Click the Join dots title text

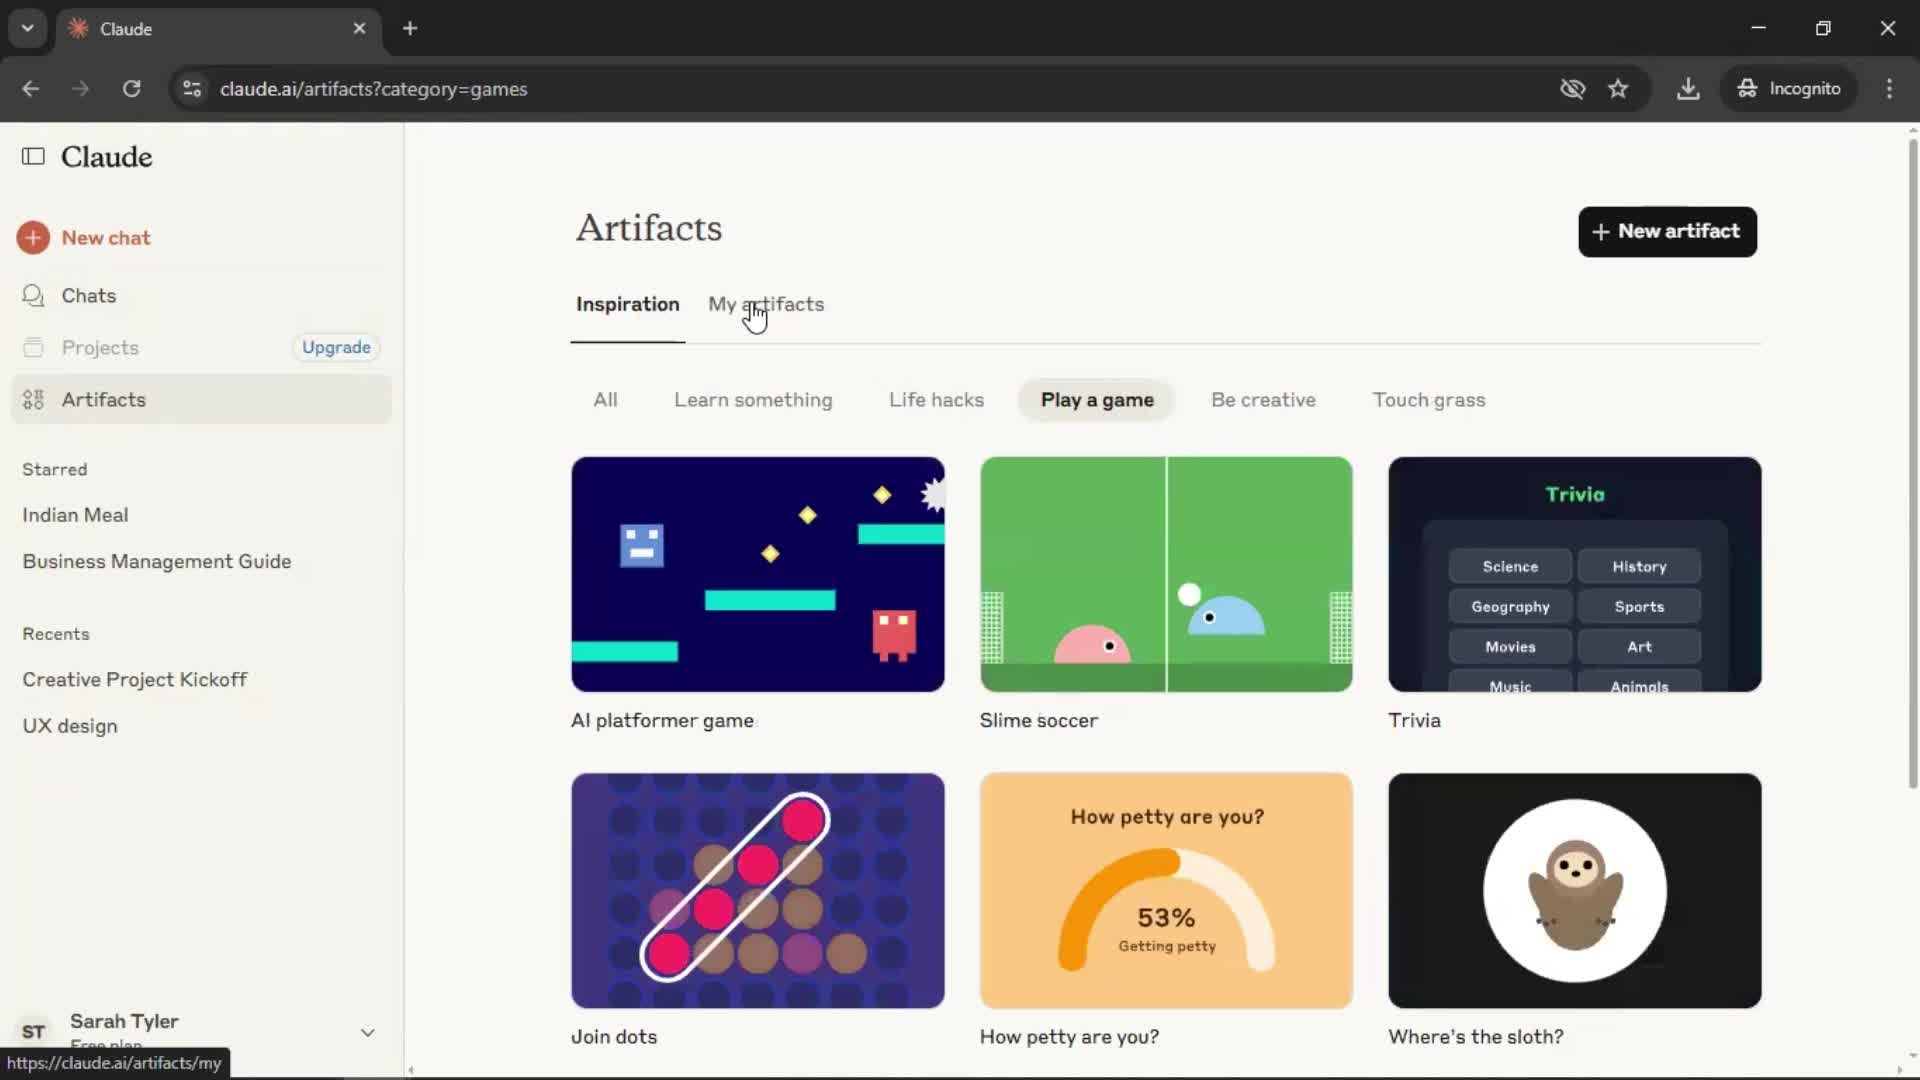click(614, 1037)
